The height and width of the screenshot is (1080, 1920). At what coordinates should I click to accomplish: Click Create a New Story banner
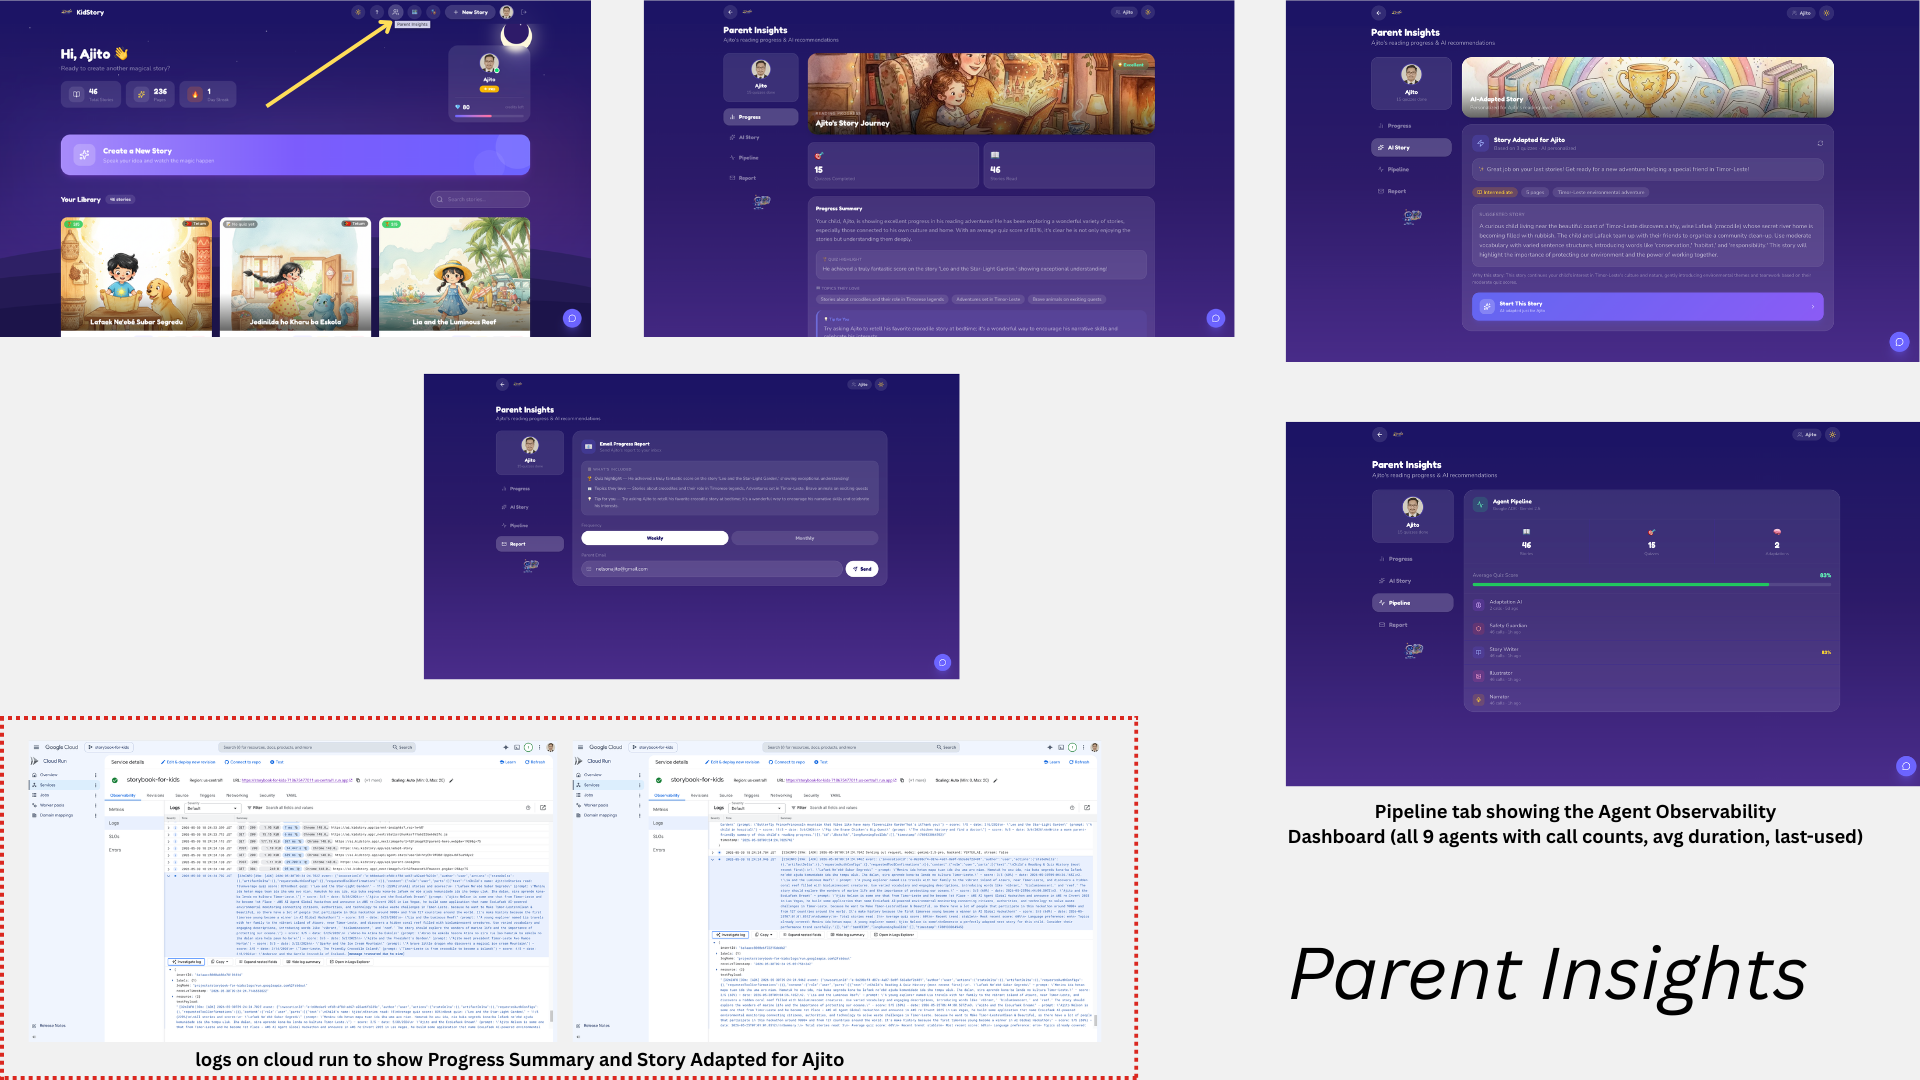(295, 155)
